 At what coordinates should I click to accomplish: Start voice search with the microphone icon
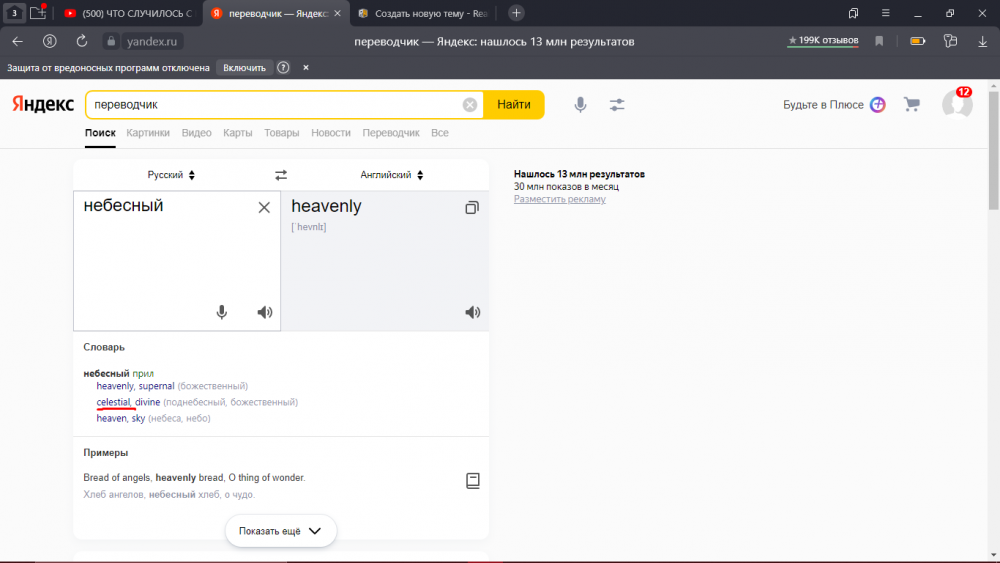580,105
